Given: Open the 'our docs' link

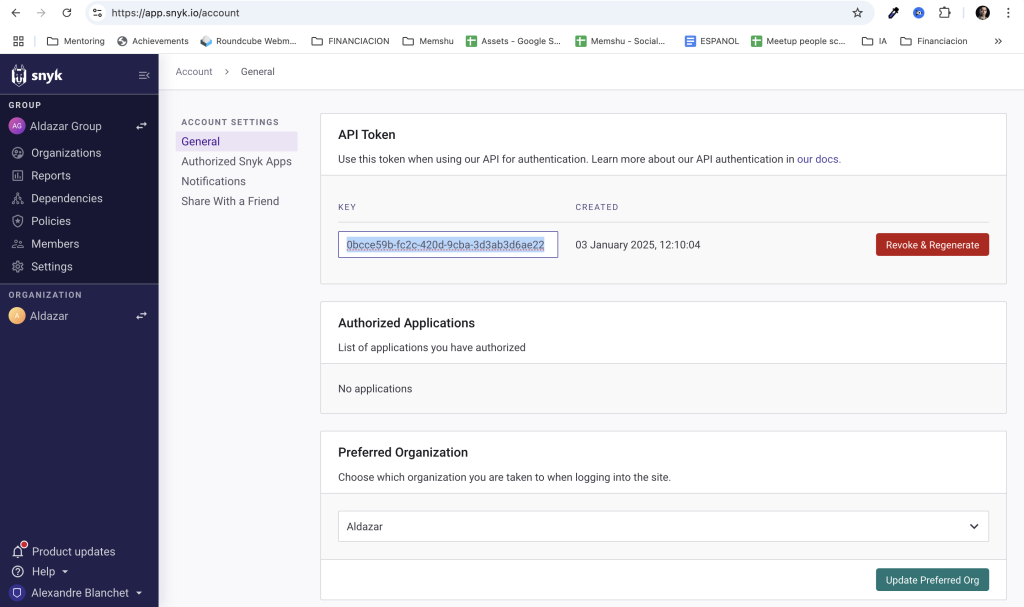Looking at the screenshot, I should point(818,159).
